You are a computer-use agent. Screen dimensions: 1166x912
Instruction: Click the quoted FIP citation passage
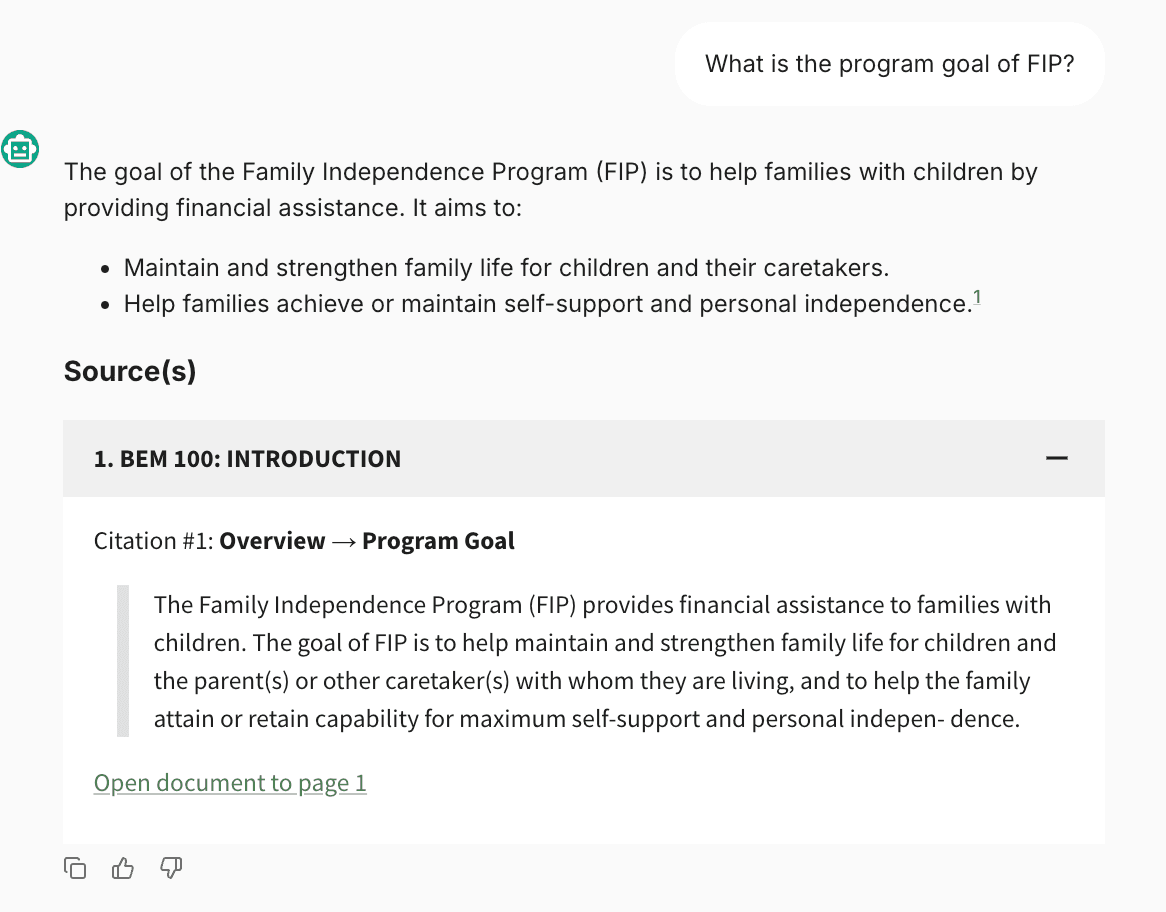point(604,662)
